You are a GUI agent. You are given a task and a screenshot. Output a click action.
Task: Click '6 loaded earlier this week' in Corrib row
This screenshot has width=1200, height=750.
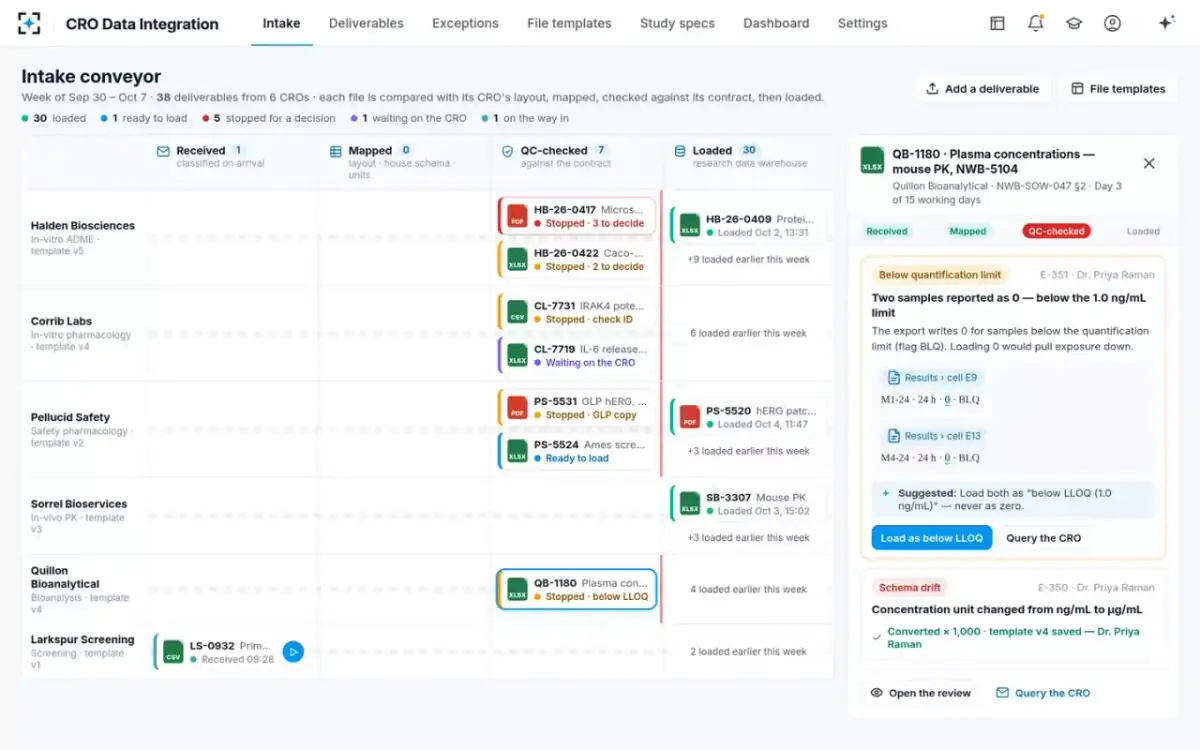(748, 333)
